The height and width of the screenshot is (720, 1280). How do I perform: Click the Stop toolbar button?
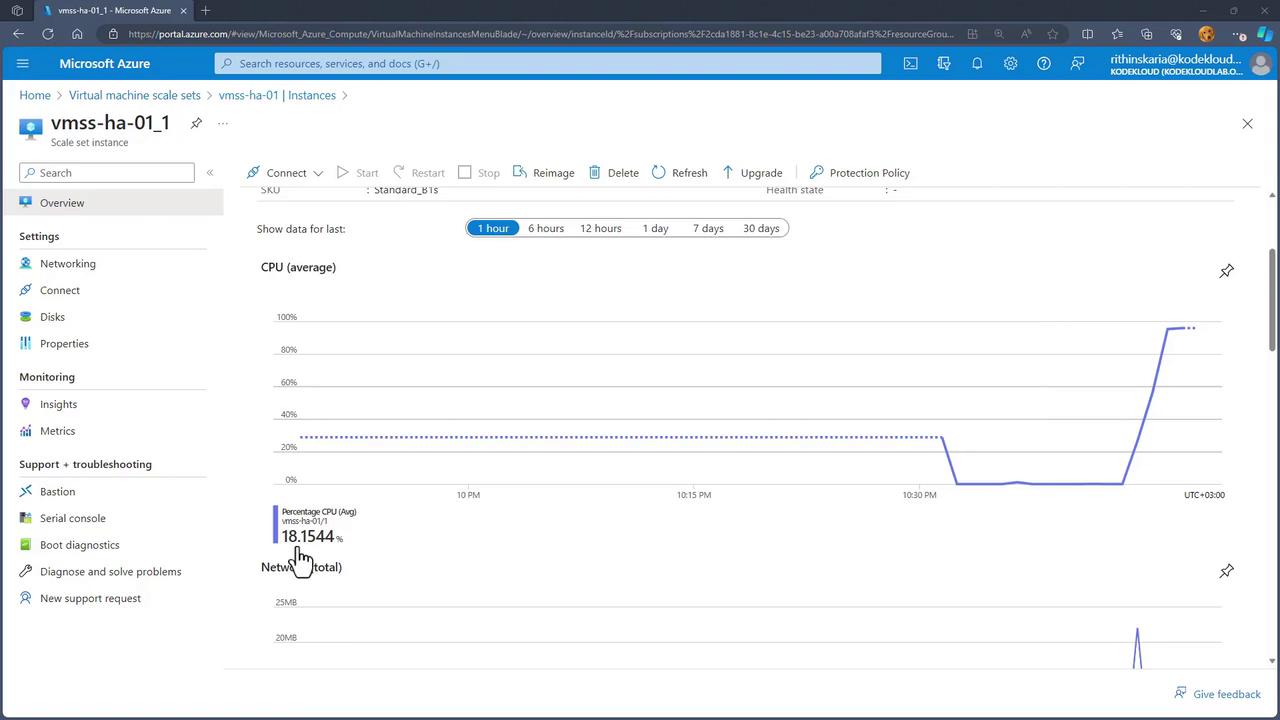[479, 172]
